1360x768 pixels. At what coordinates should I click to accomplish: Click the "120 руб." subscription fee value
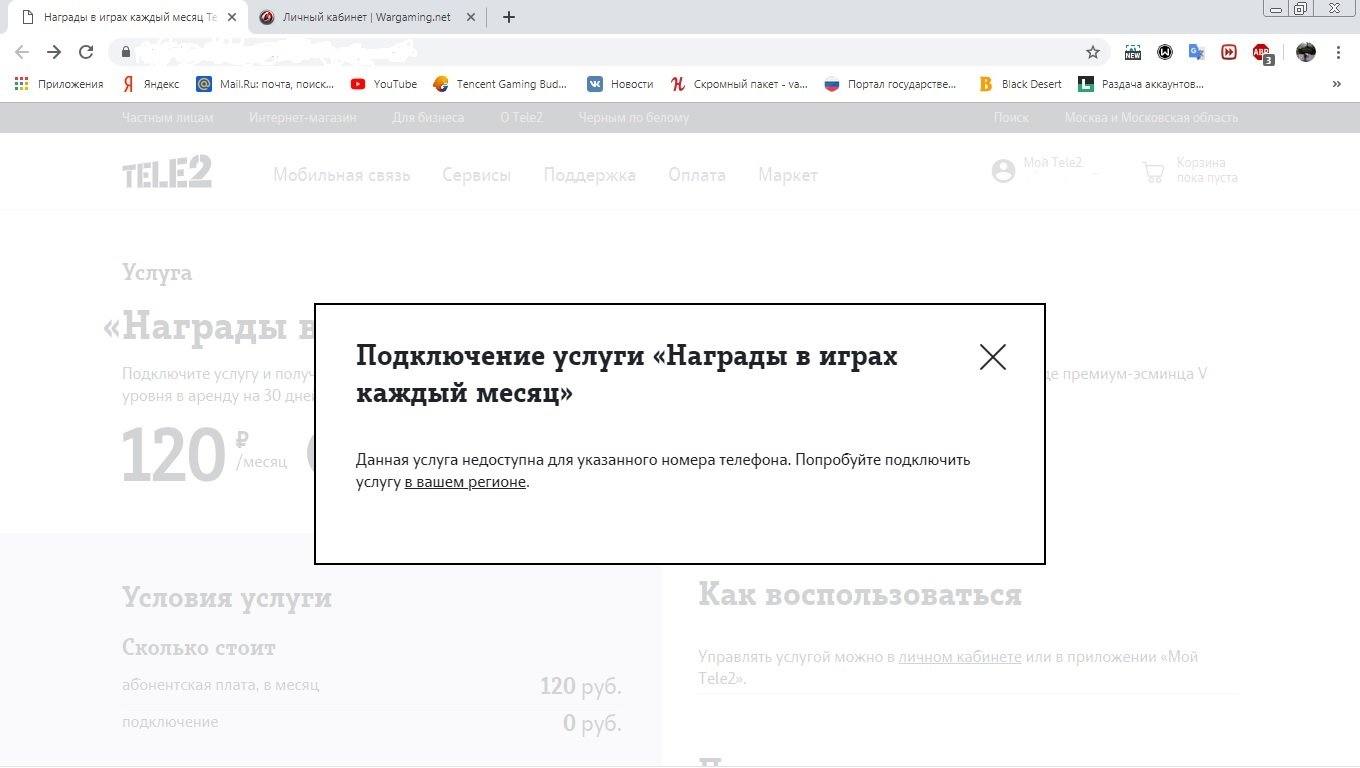[x=581, y=686]
